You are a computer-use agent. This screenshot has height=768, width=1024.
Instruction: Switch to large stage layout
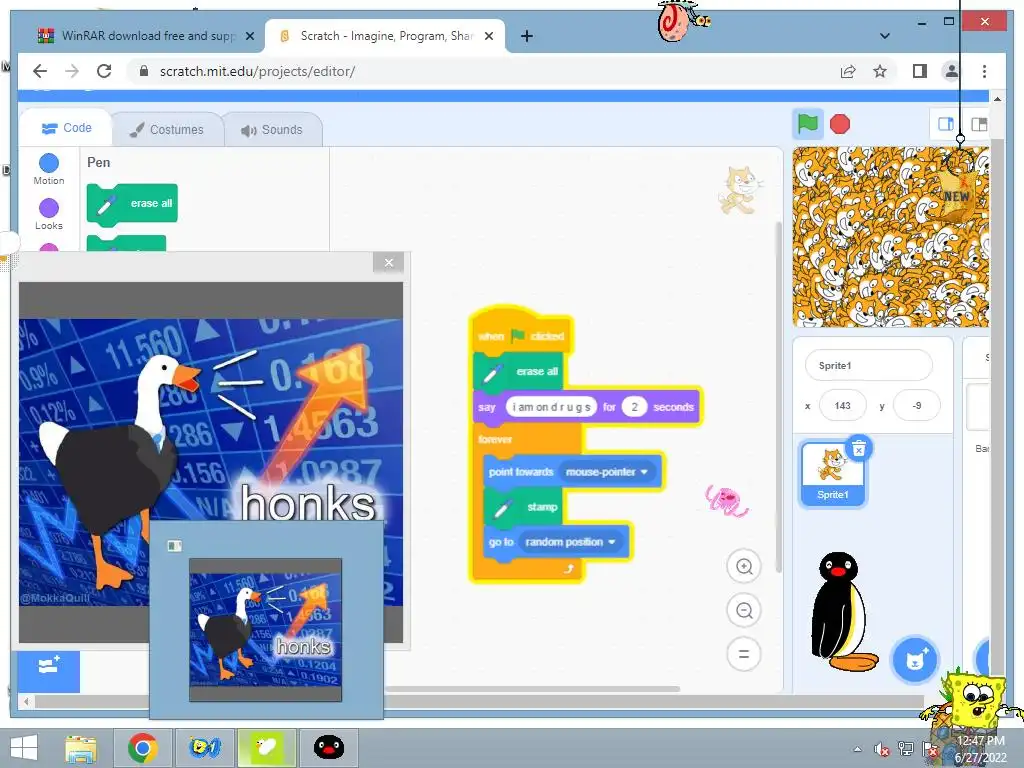978,124
